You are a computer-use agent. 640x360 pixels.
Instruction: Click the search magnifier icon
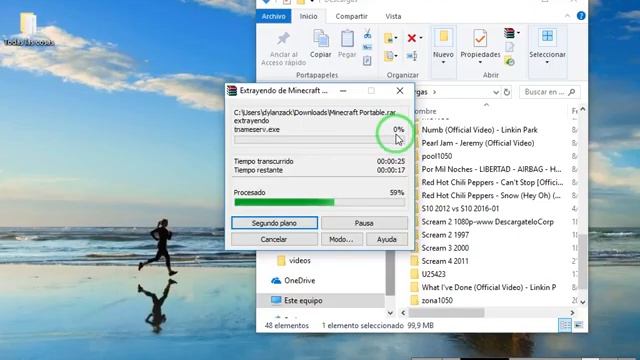coord(571,92)
